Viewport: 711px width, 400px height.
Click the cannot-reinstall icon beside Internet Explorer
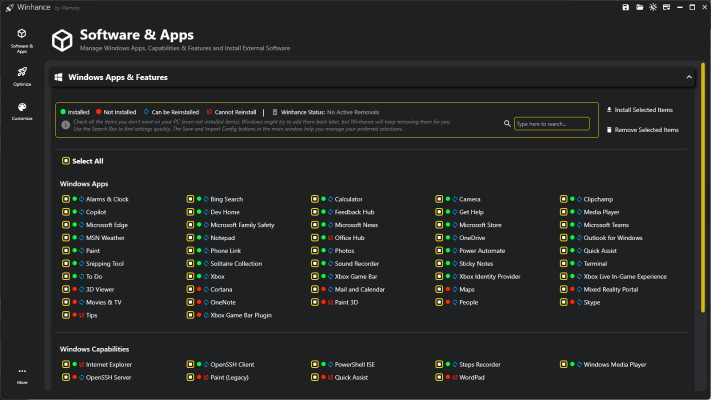click(x=82, y=364)
